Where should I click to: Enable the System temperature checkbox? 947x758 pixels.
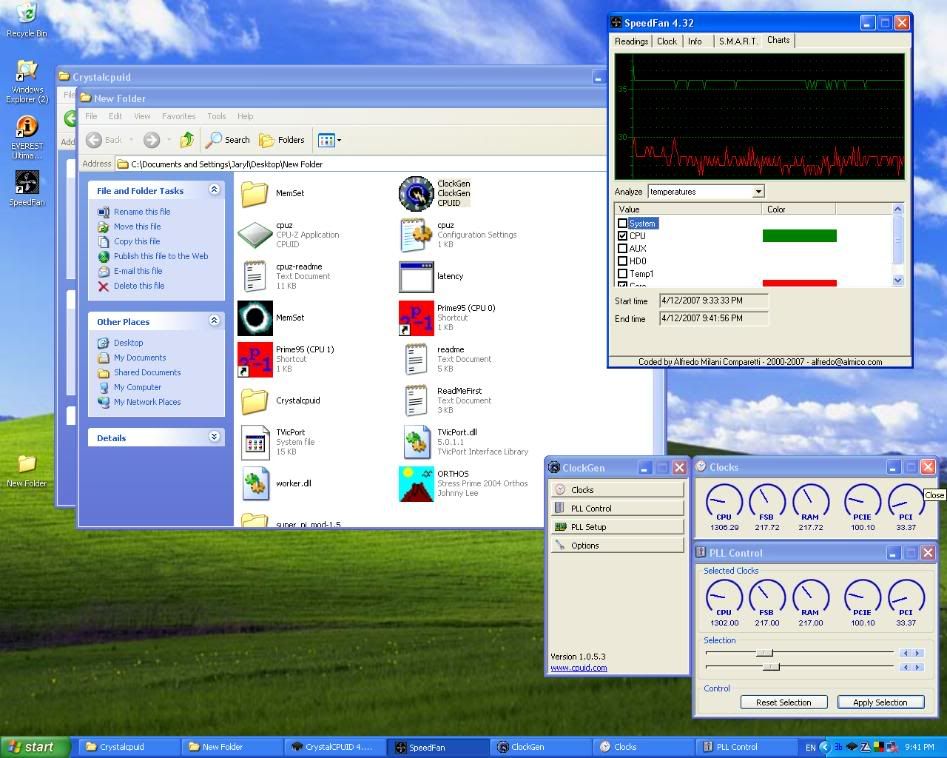pyautogui.click(x=623, y=222)
